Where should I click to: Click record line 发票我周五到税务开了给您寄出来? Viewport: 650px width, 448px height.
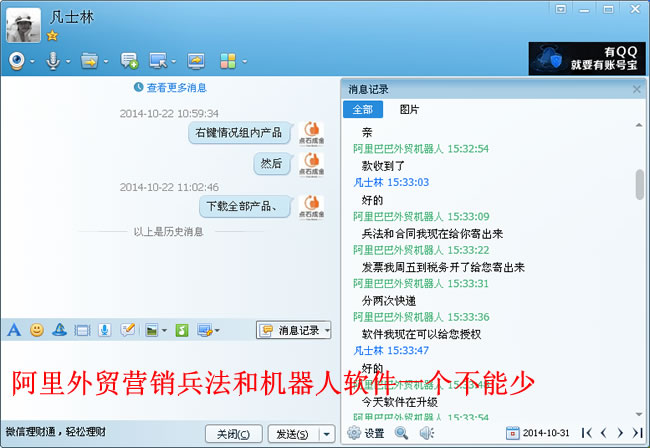pos(443,267)
